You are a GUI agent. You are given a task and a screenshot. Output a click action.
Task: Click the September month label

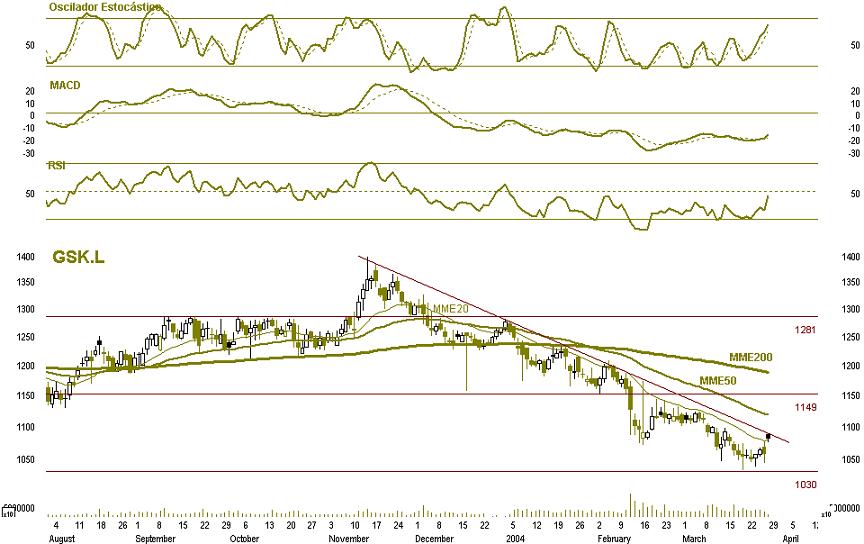(x=155, y=538)
